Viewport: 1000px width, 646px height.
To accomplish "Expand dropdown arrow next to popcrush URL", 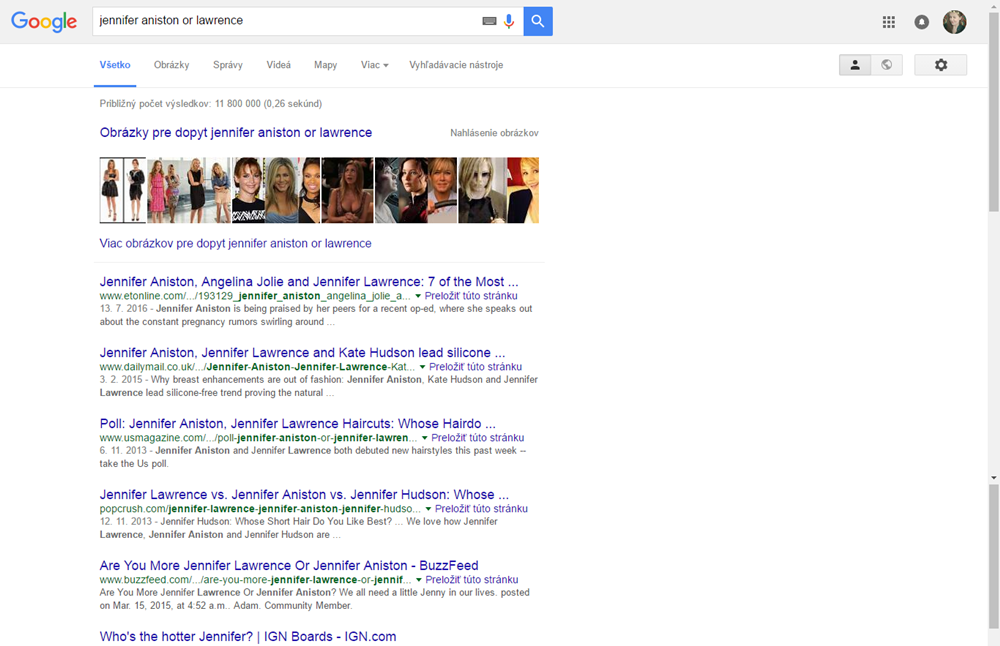I will pyautogui.click(x=429, y=508).
